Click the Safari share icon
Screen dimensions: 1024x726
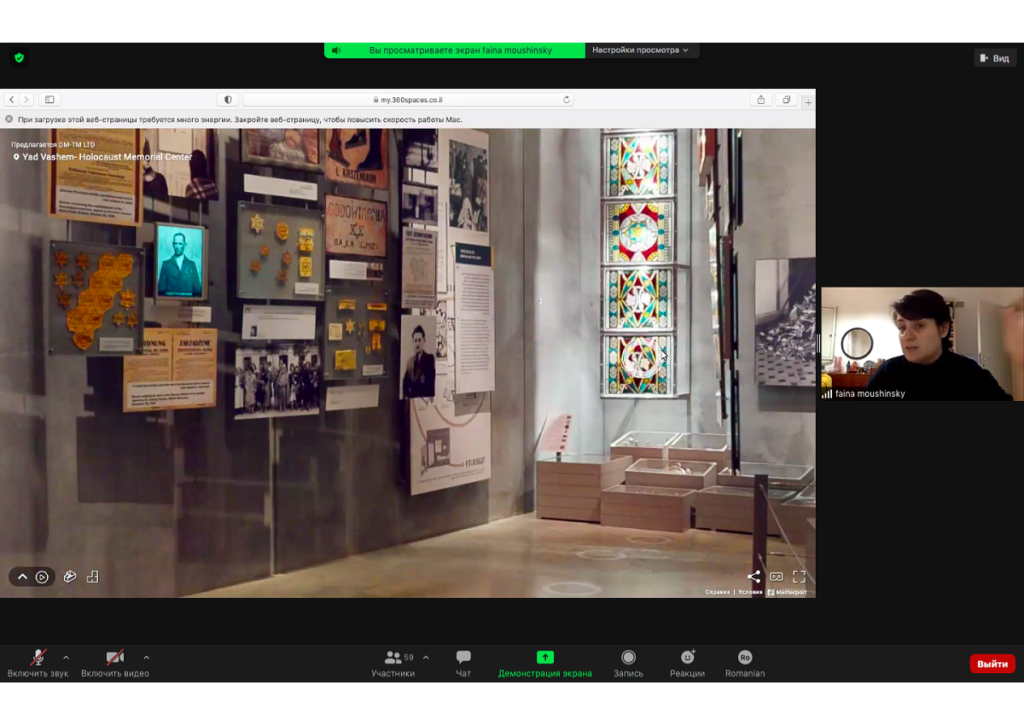[x=761, y=100]
